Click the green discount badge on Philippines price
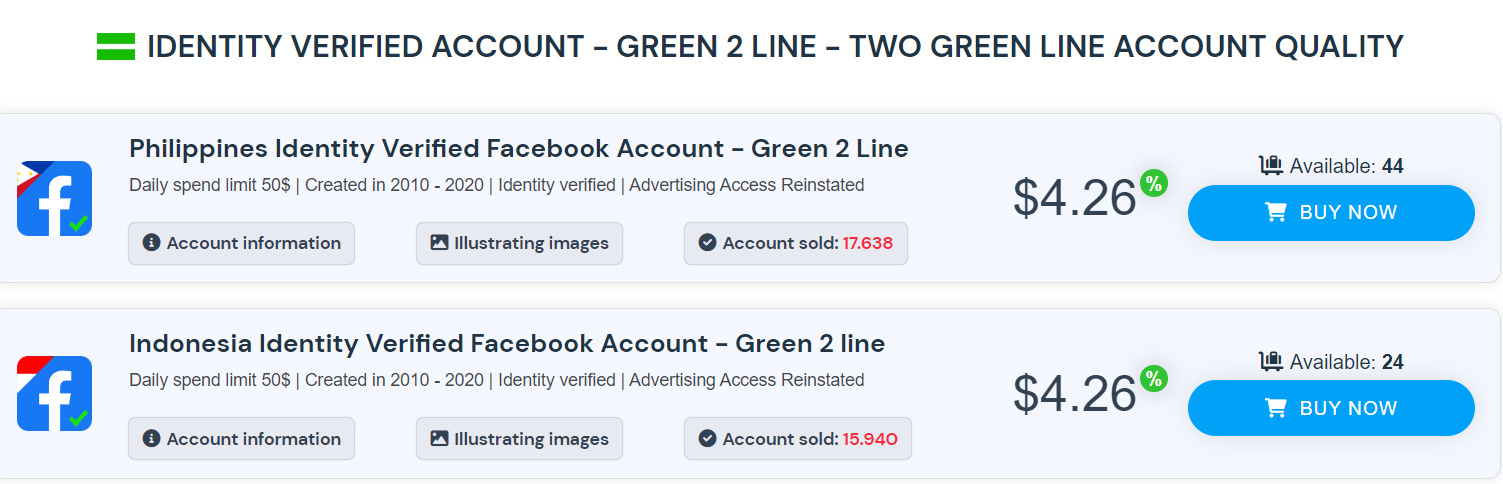The width and height of the screenshot is (1503, 484). [x=1154, y=183]
